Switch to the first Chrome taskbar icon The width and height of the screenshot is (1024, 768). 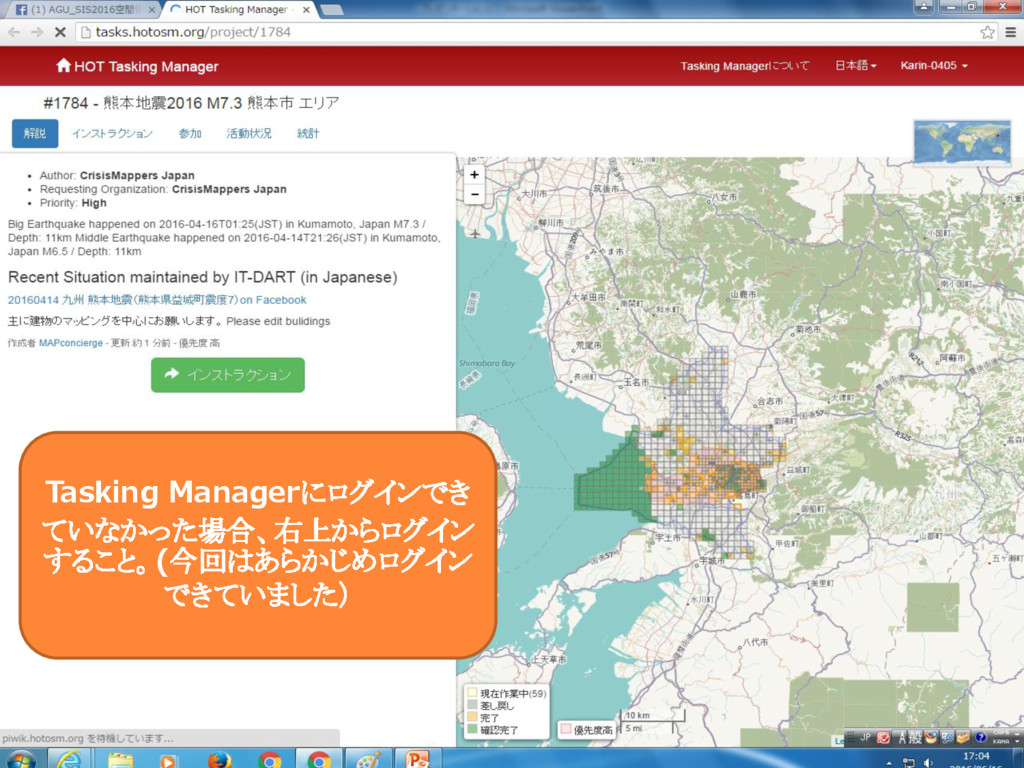coord(269,760)
